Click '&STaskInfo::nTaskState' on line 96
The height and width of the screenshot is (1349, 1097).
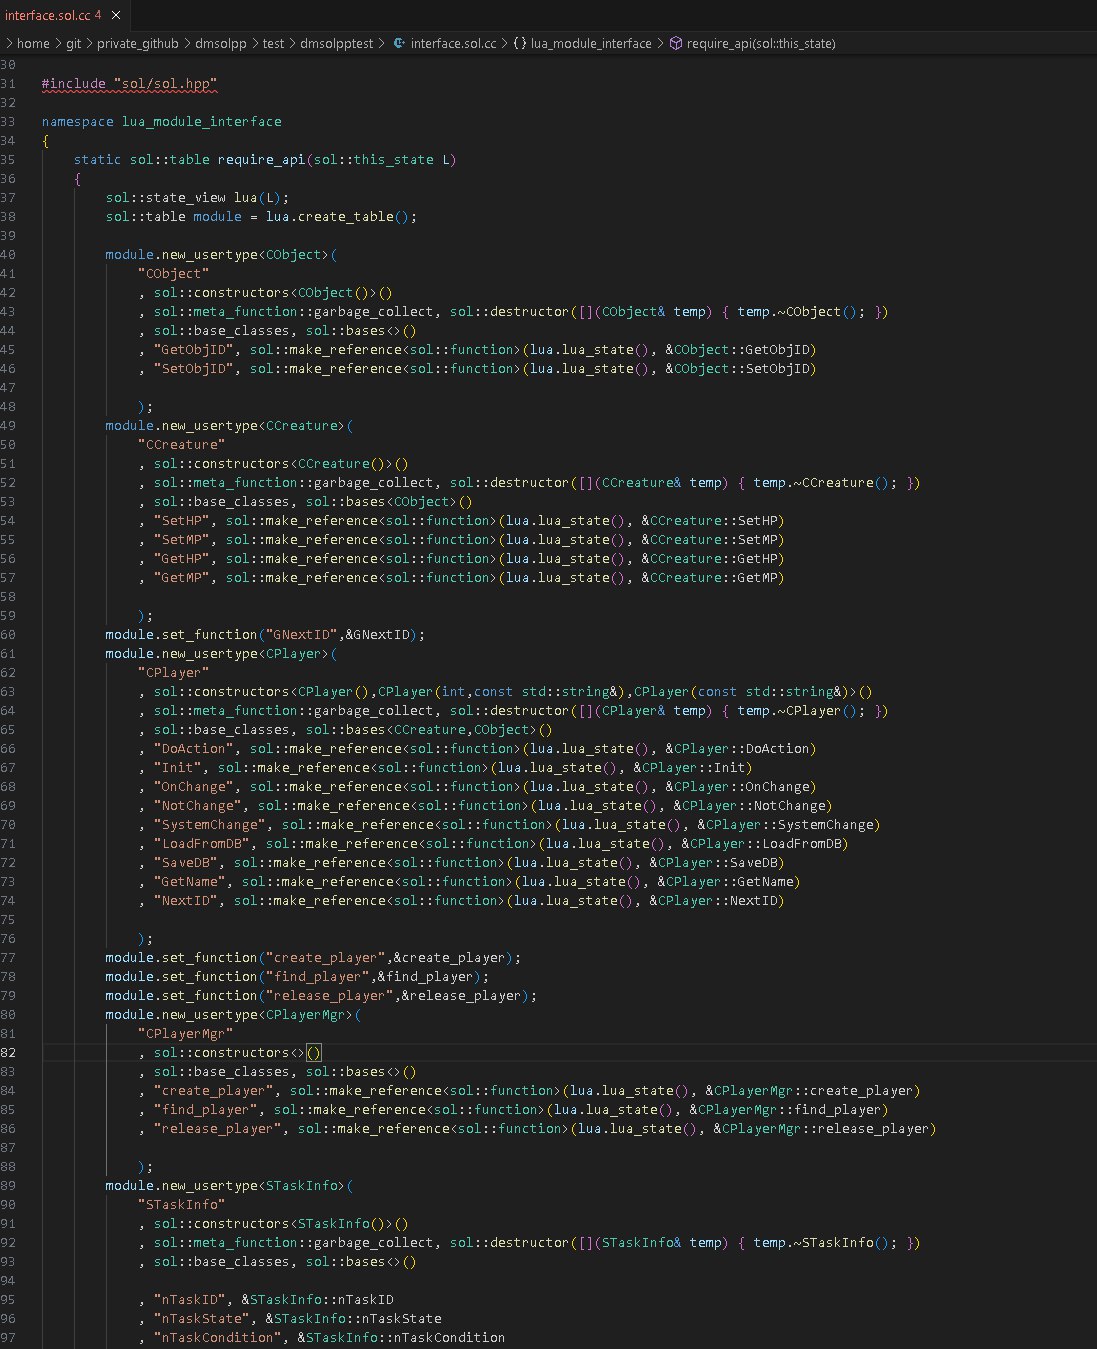tap(353, 1318)
